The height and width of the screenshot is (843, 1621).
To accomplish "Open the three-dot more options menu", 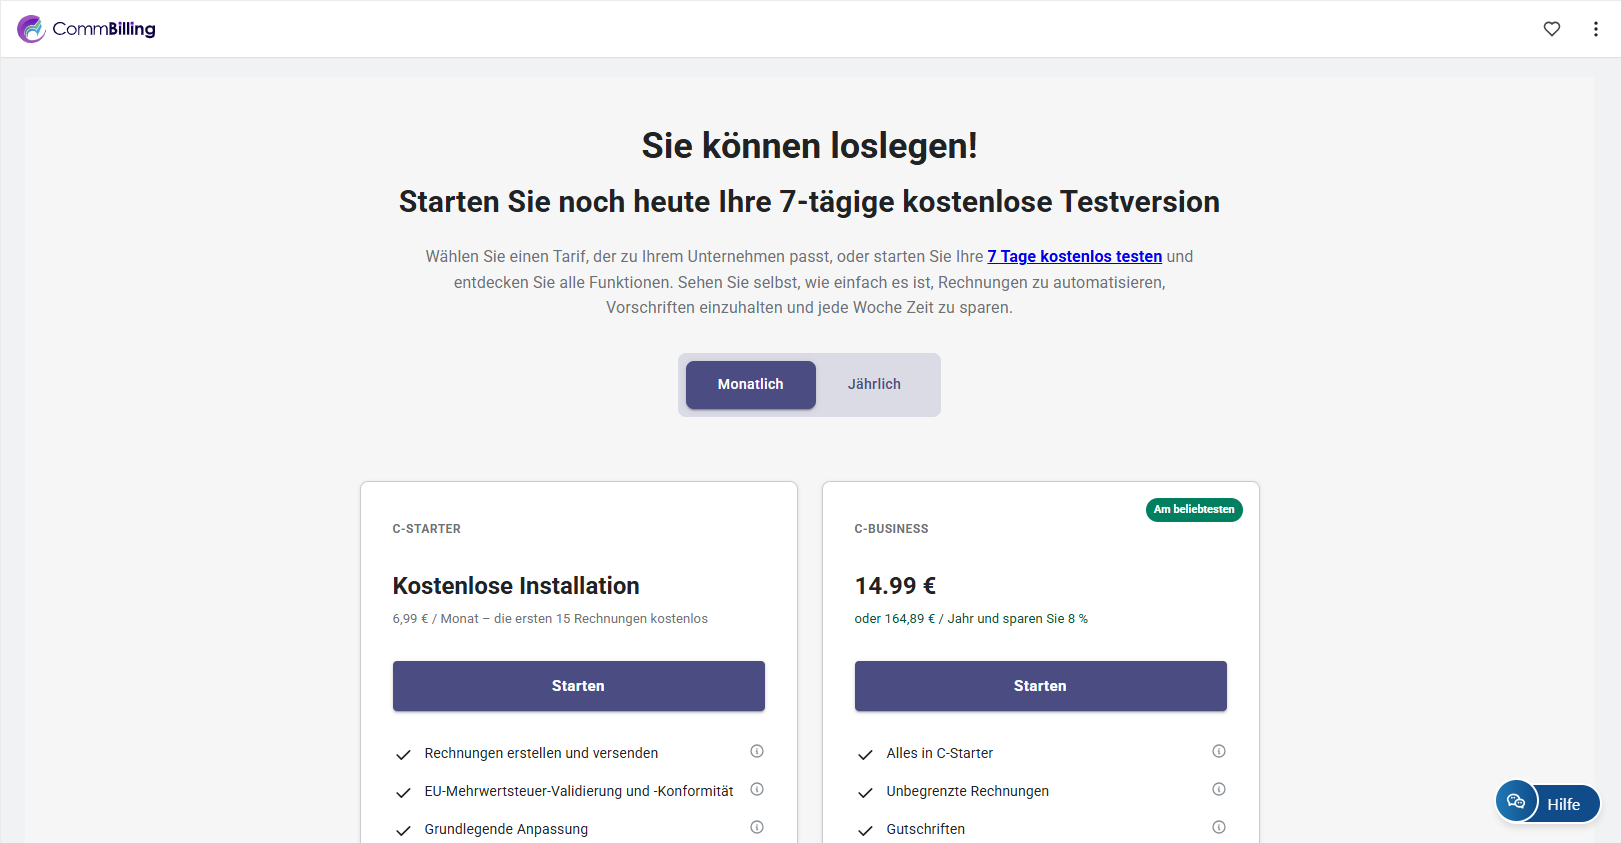I will pyautogui.click(x=1595, y=29).
